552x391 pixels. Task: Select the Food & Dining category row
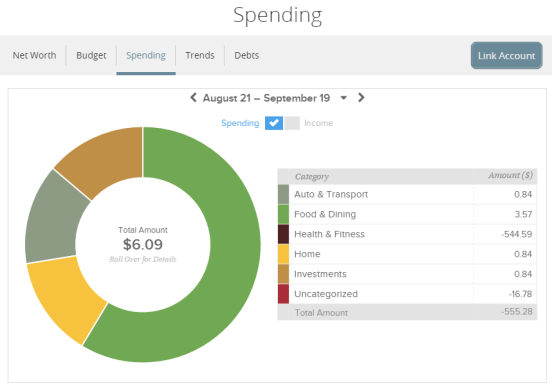tap(407, 214)
